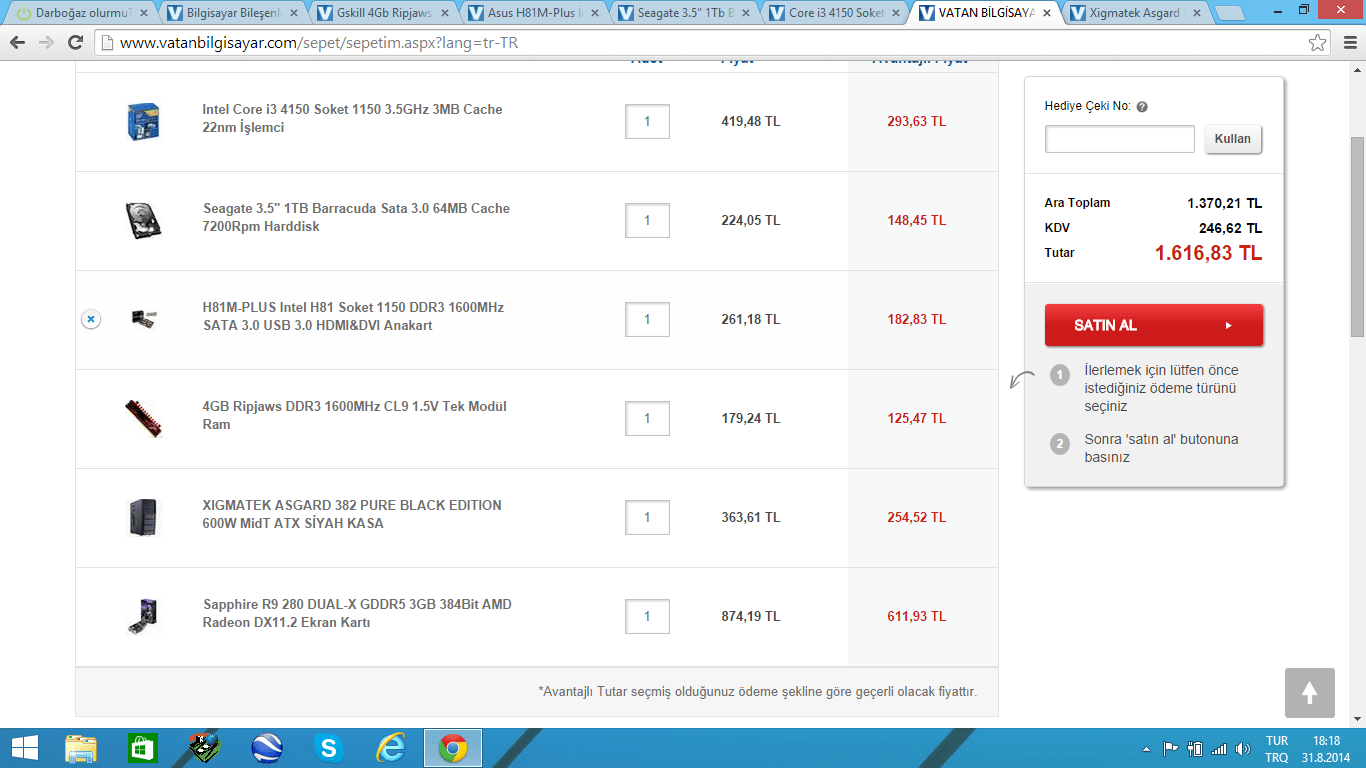The image size is (1366, 768).
Task: Open File Explorer from the taskbar
Action: (81, 748)
